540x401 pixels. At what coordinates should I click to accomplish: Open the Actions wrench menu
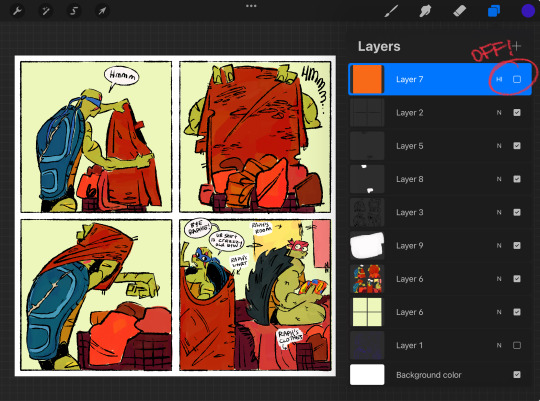[17, 11]
